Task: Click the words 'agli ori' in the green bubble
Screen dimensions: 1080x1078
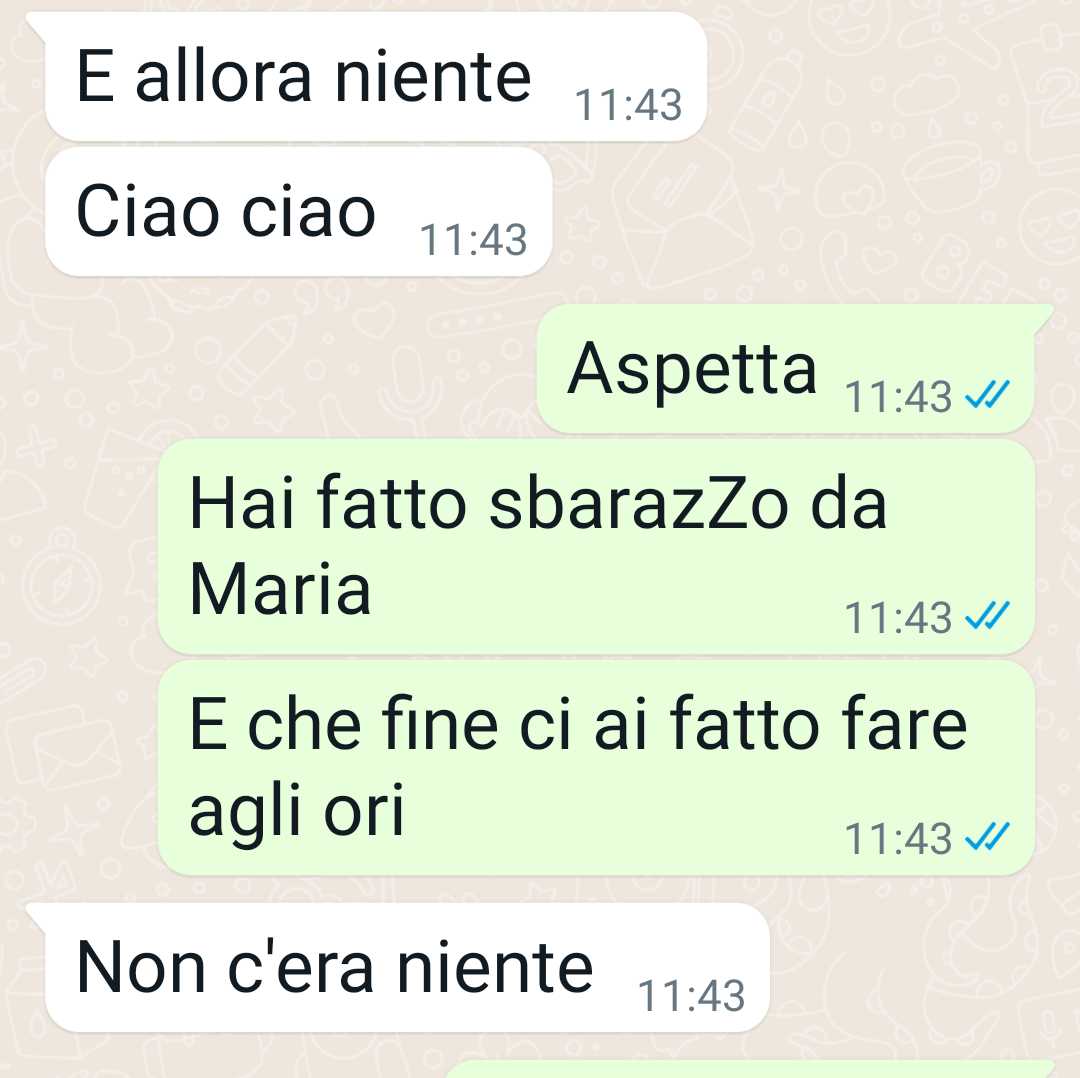Action: 296,813
